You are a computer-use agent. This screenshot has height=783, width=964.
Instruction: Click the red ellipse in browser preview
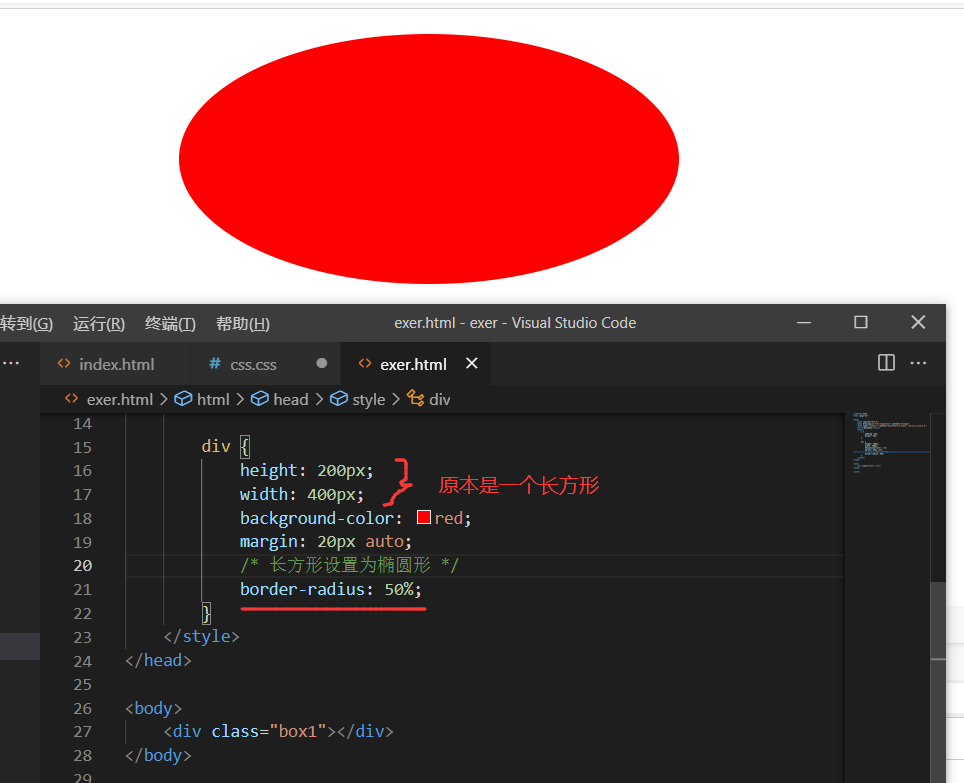(x=429, y=159)
